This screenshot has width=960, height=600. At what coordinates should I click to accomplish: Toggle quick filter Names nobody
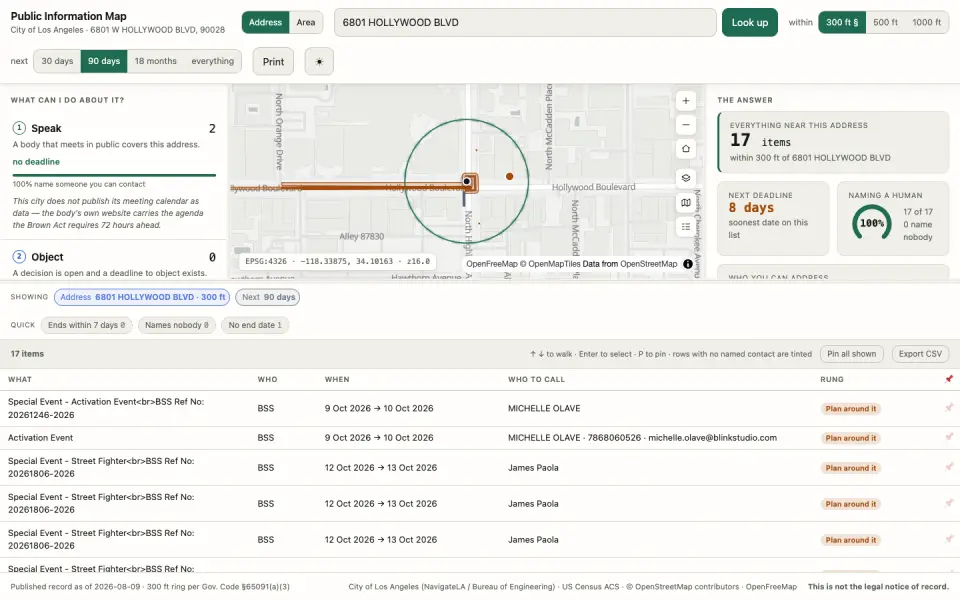coord(176,325)
